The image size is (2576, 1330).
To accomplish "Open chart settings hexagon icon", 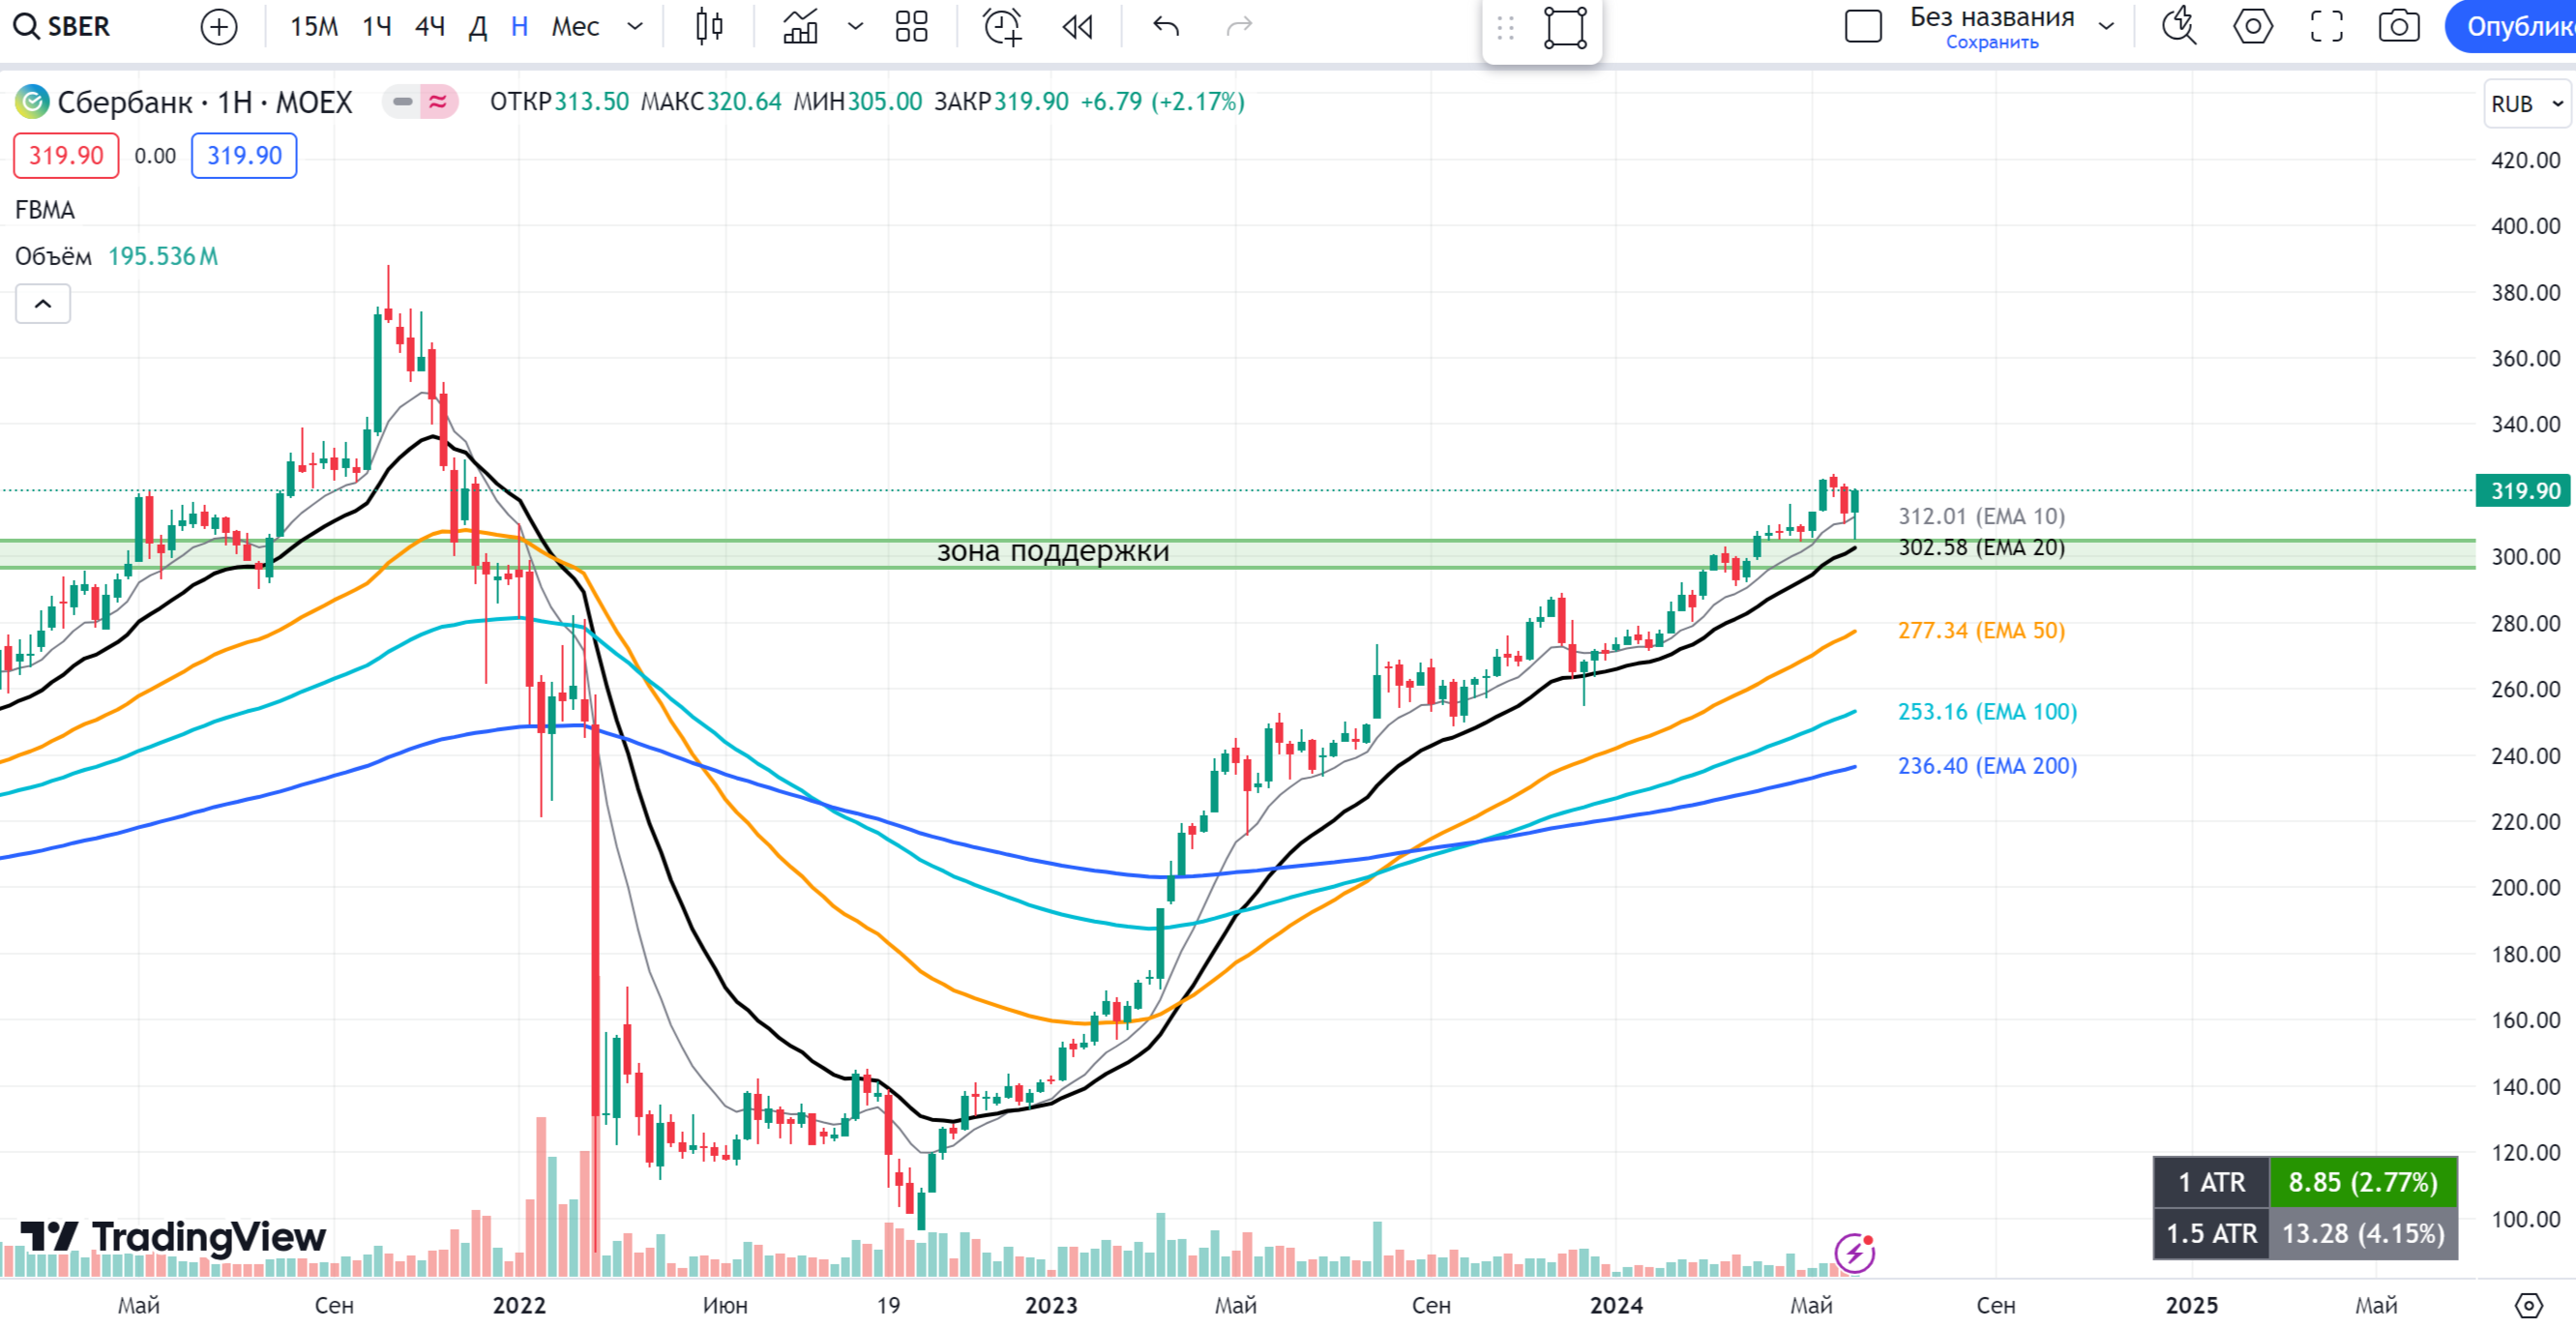I will pos(2252,26).
